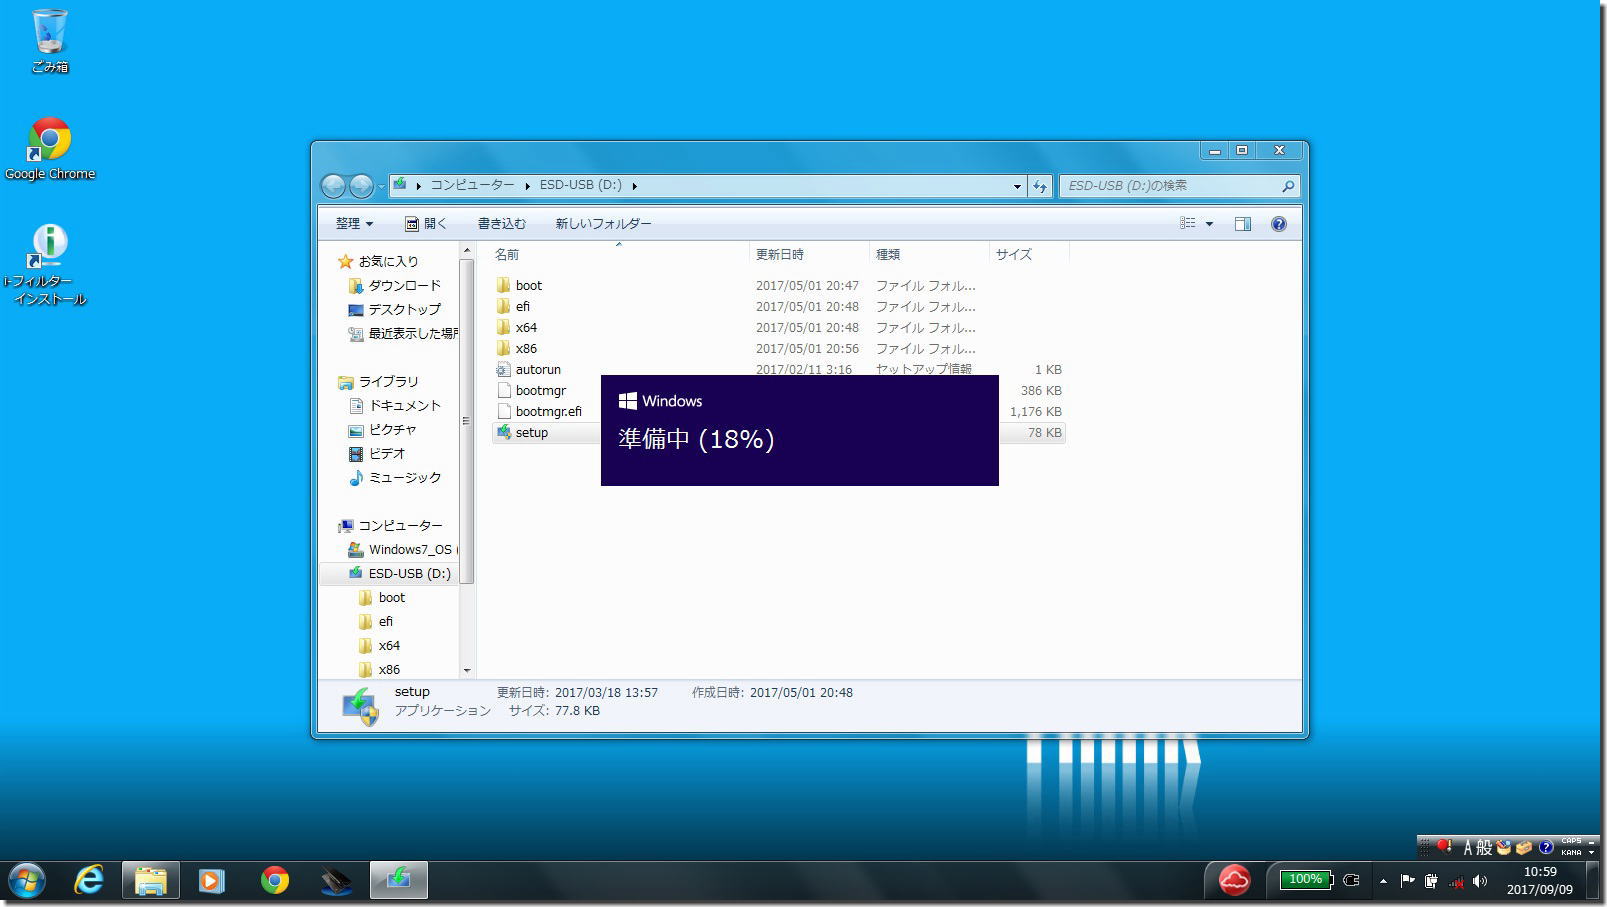Click 新しいフォルダー in the toolbar

pyautogui.click(x=603, y=224)
